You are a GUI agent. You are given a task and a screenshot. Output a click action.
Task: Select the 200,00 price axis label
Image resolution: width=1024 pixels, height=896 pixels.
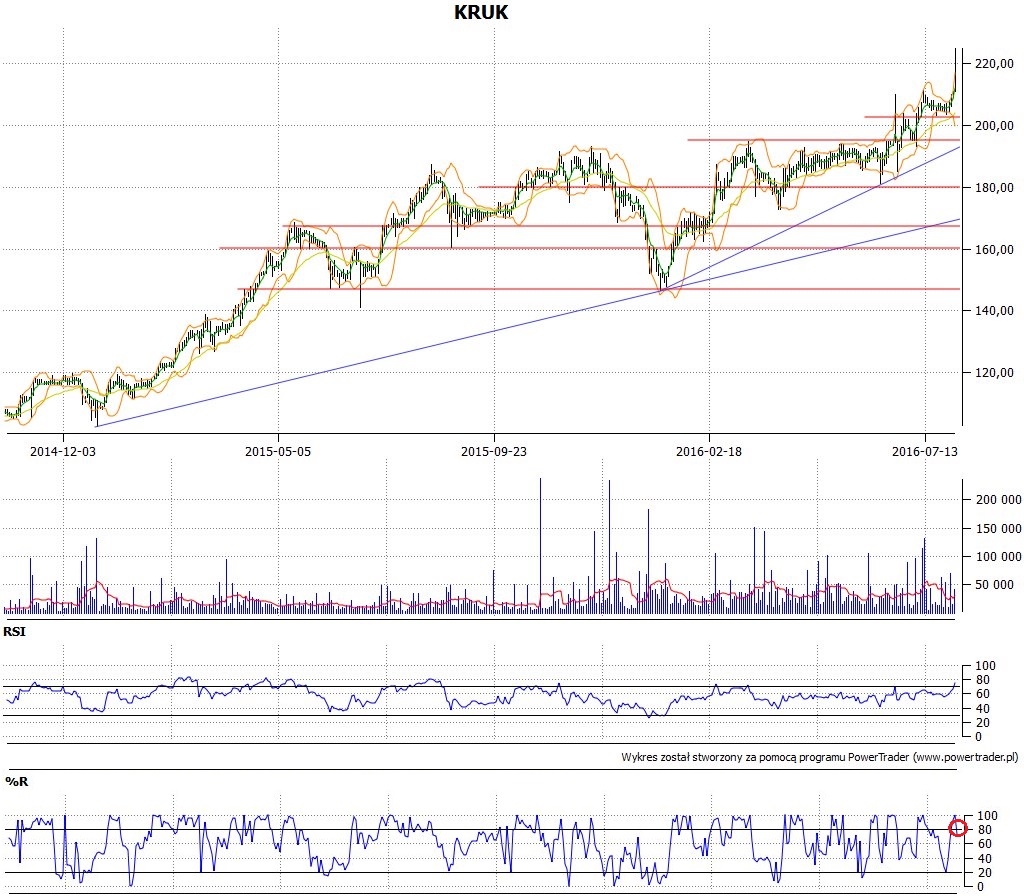[x=994, y=125]
